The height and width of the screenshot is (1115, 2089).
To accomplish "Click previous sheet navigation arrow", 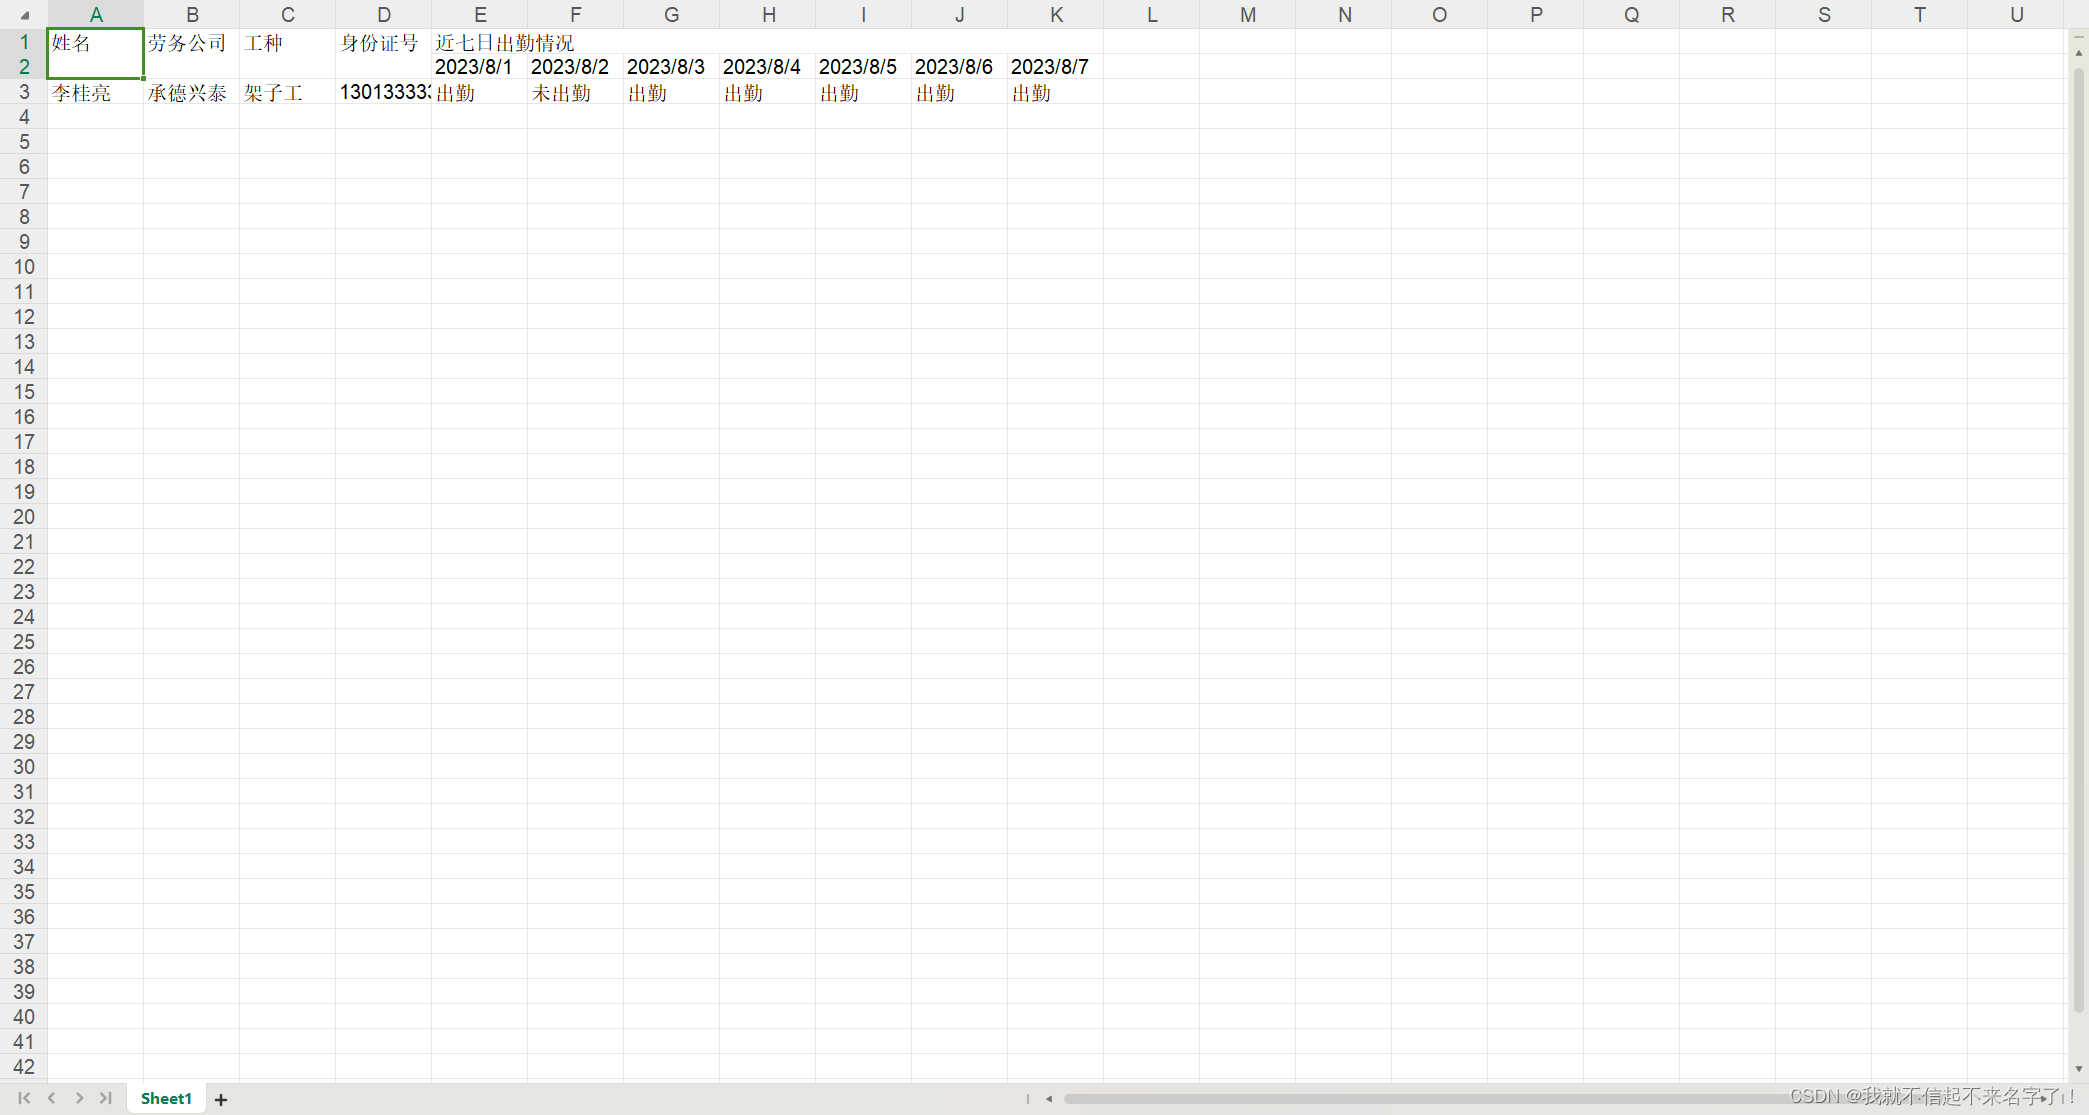I will 52,1098.
